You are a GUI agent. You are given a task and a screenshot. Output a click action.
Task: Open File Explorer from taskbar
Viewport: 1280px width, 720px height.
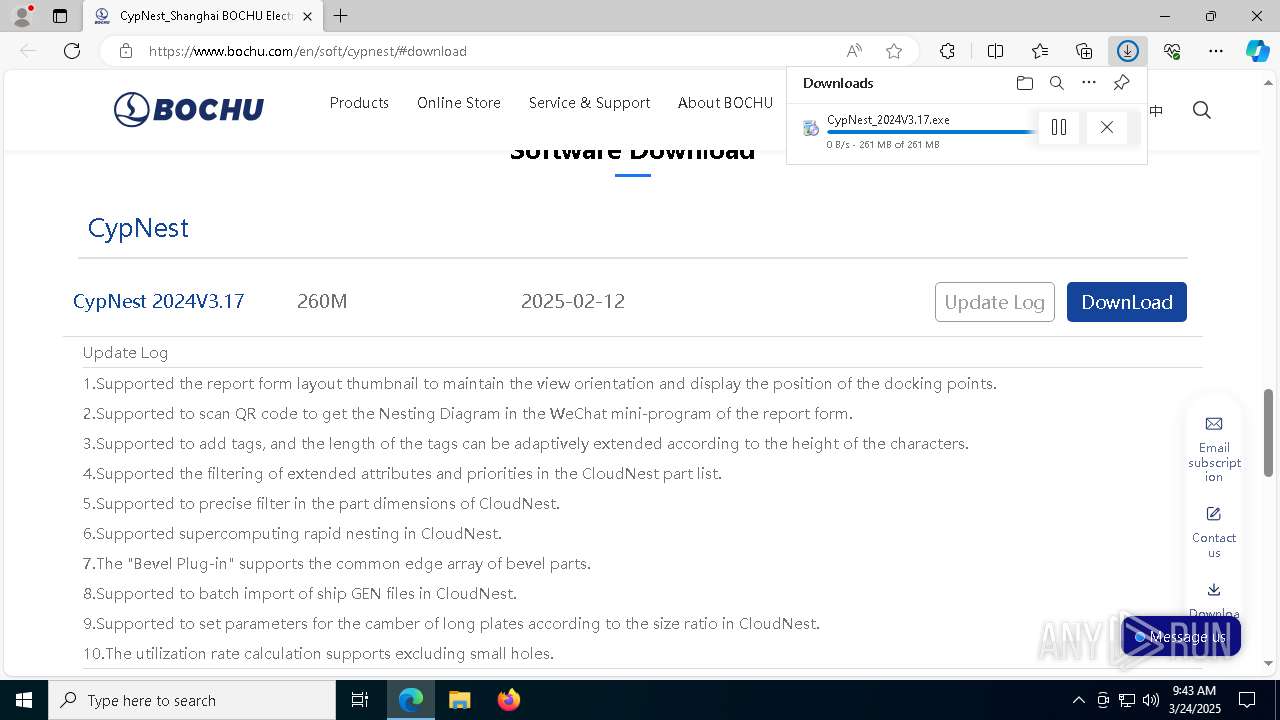[459, 700]
